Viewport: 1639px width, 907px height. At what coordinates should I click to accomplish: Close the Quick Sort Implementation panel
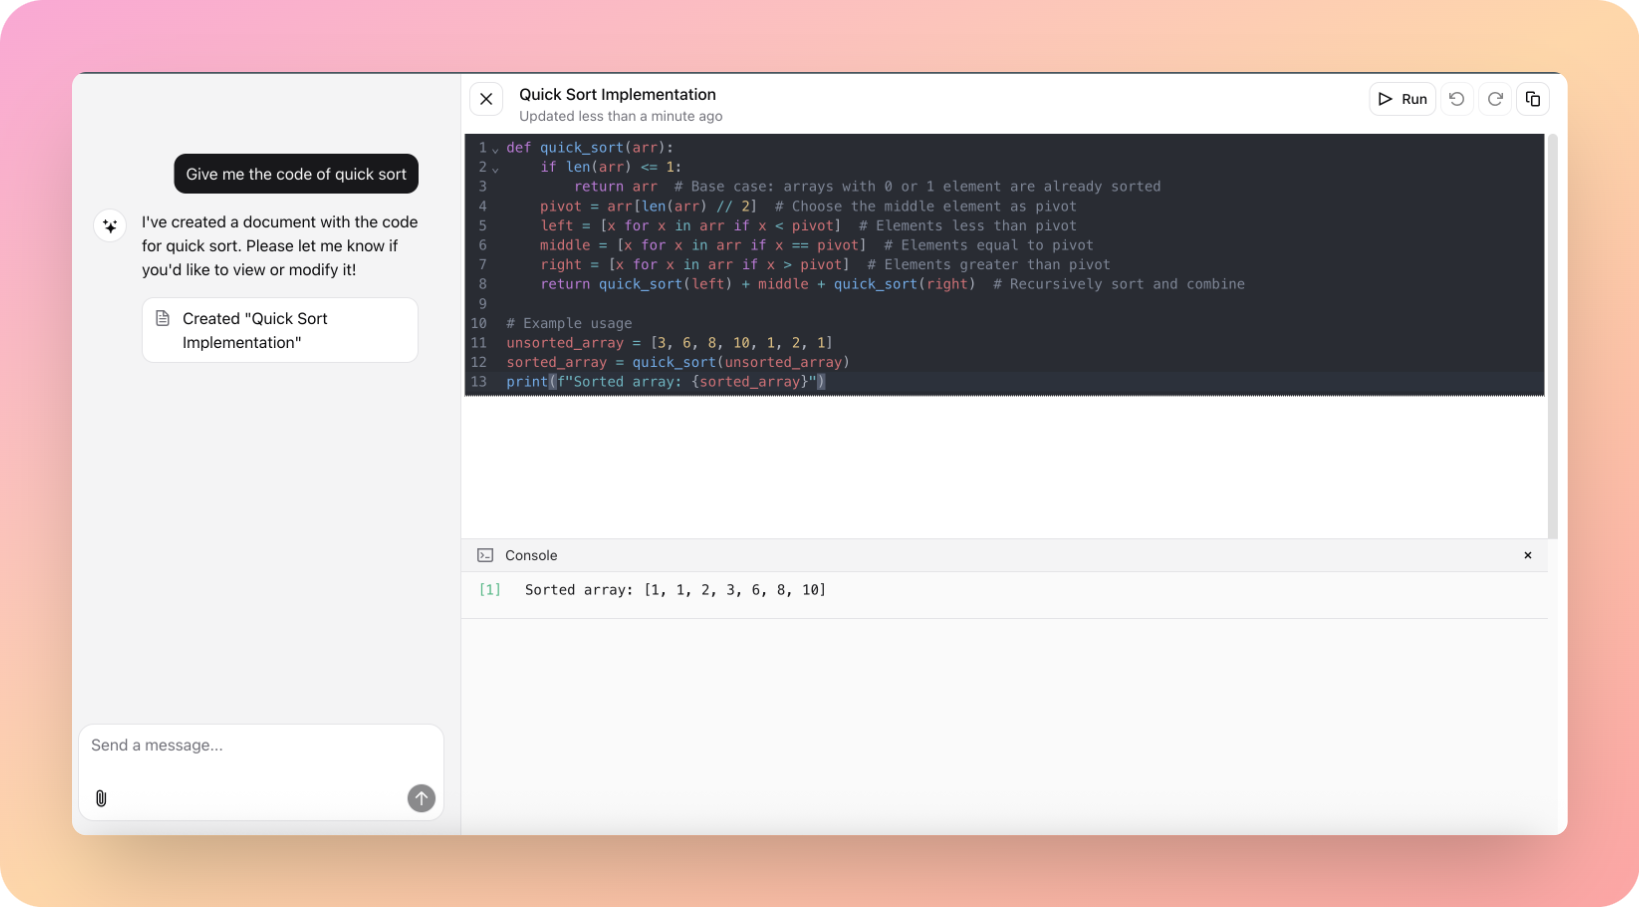pos(486,99)
